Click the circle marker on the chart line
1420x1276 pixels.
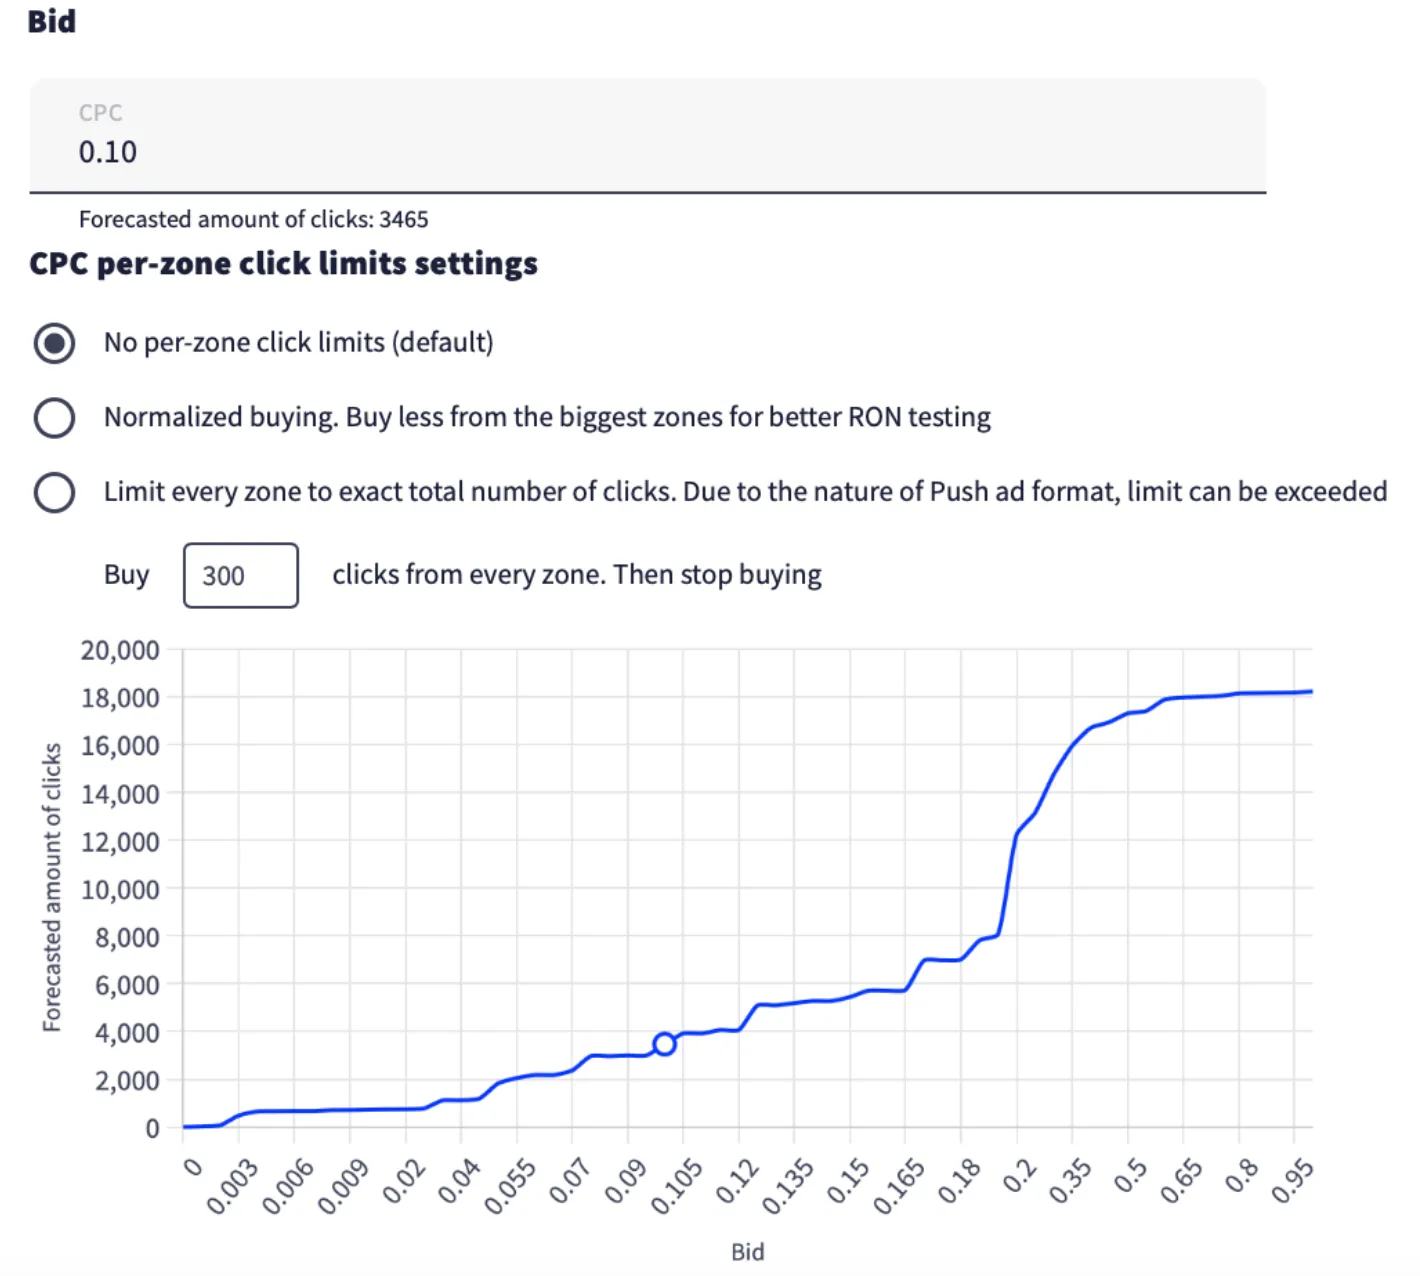664,1044
